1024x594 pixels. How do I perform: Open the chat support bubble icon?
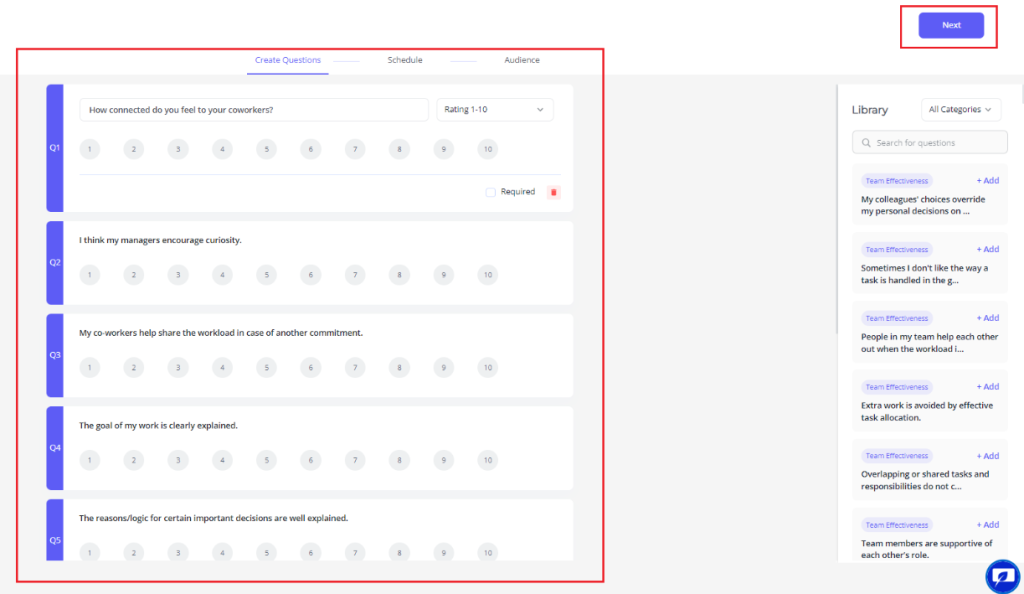coord(1001,576)
